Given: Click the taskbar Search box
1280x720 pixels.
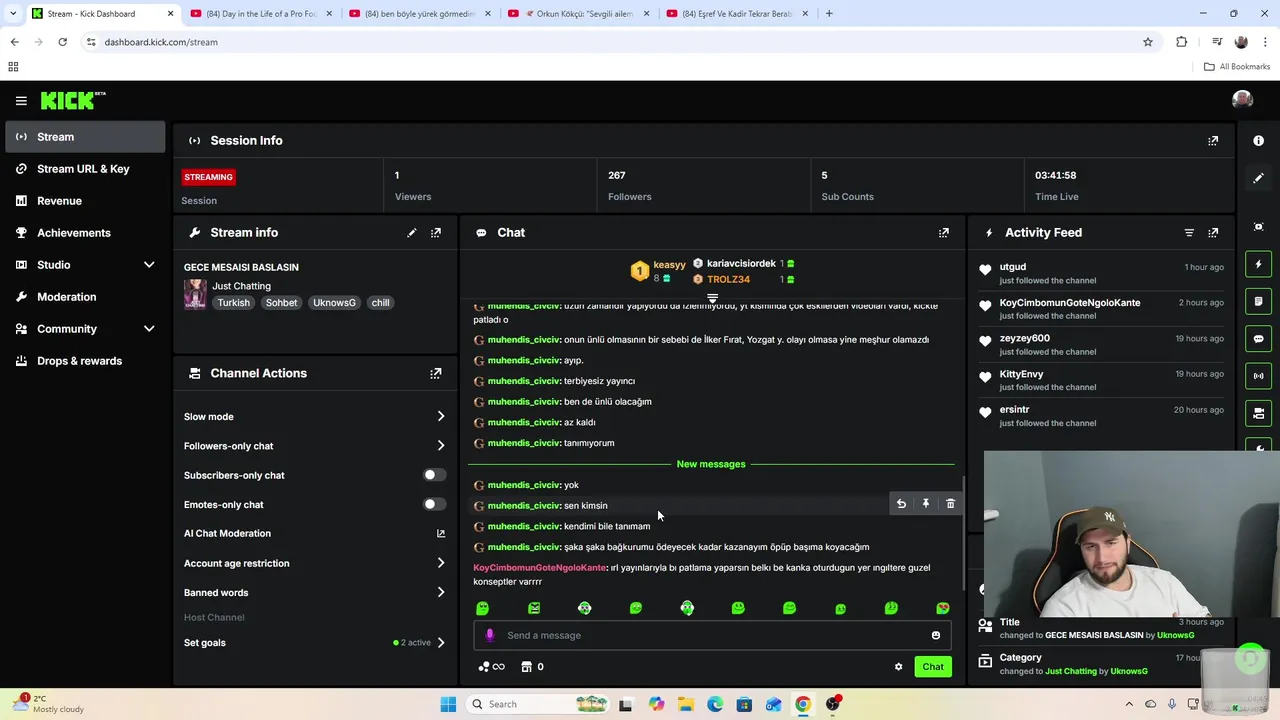Looking at the screenshot, I should click(x=538, y=704).
